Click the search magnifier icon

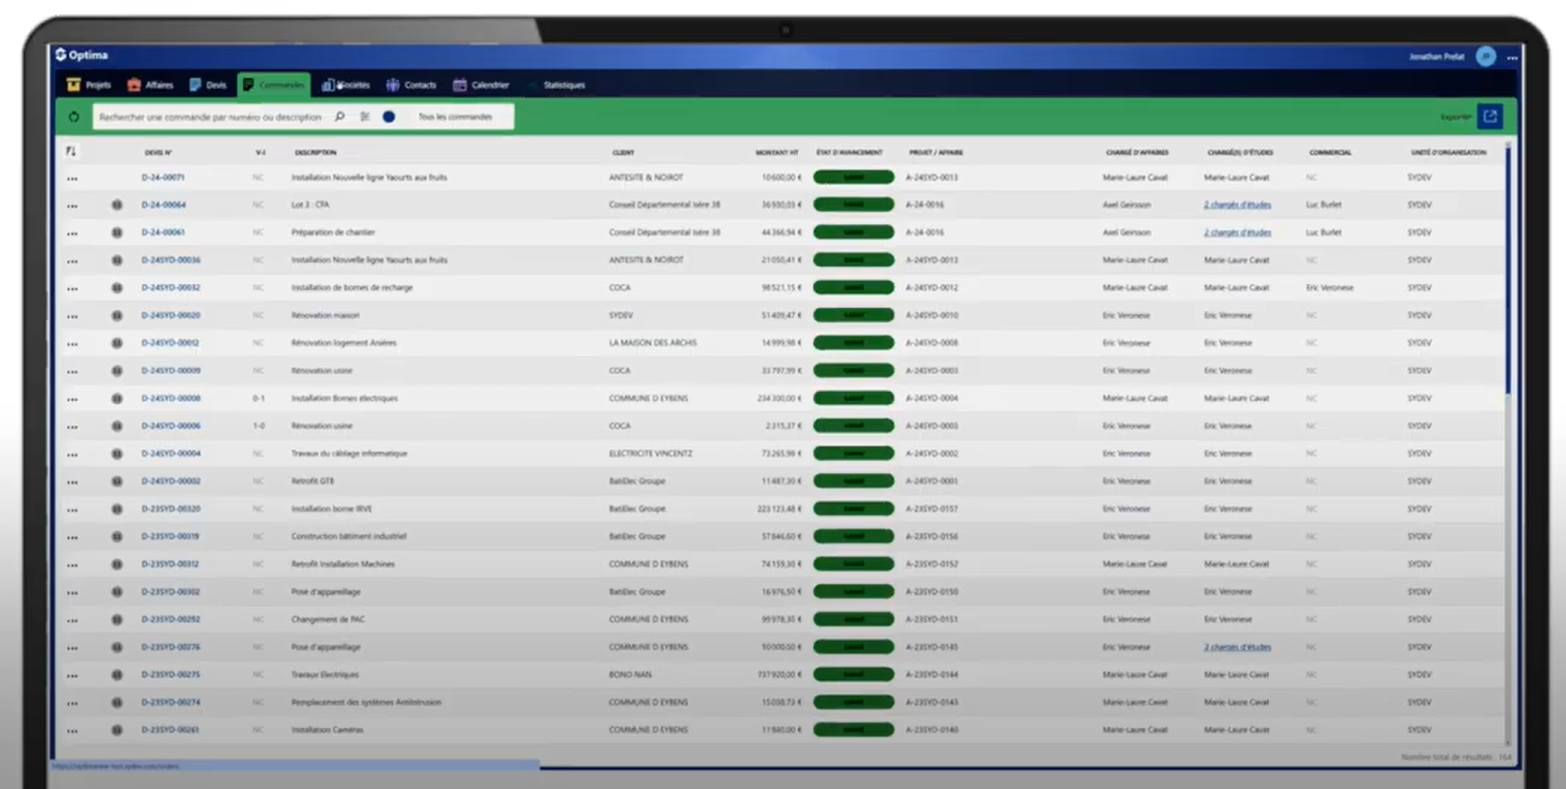tap(340, 116)
